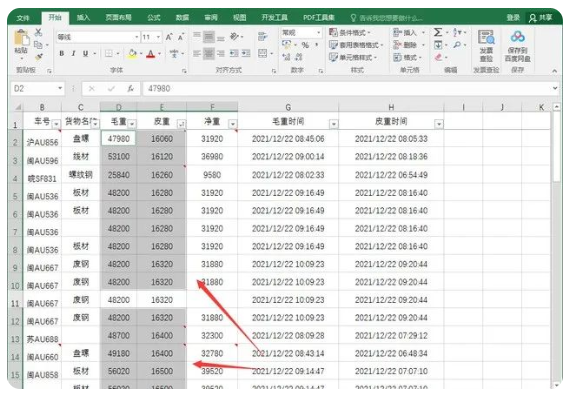The width and height of the screenshot is (573, 405).
Task: Click the Percent Style icon
Action: point(305,45)
